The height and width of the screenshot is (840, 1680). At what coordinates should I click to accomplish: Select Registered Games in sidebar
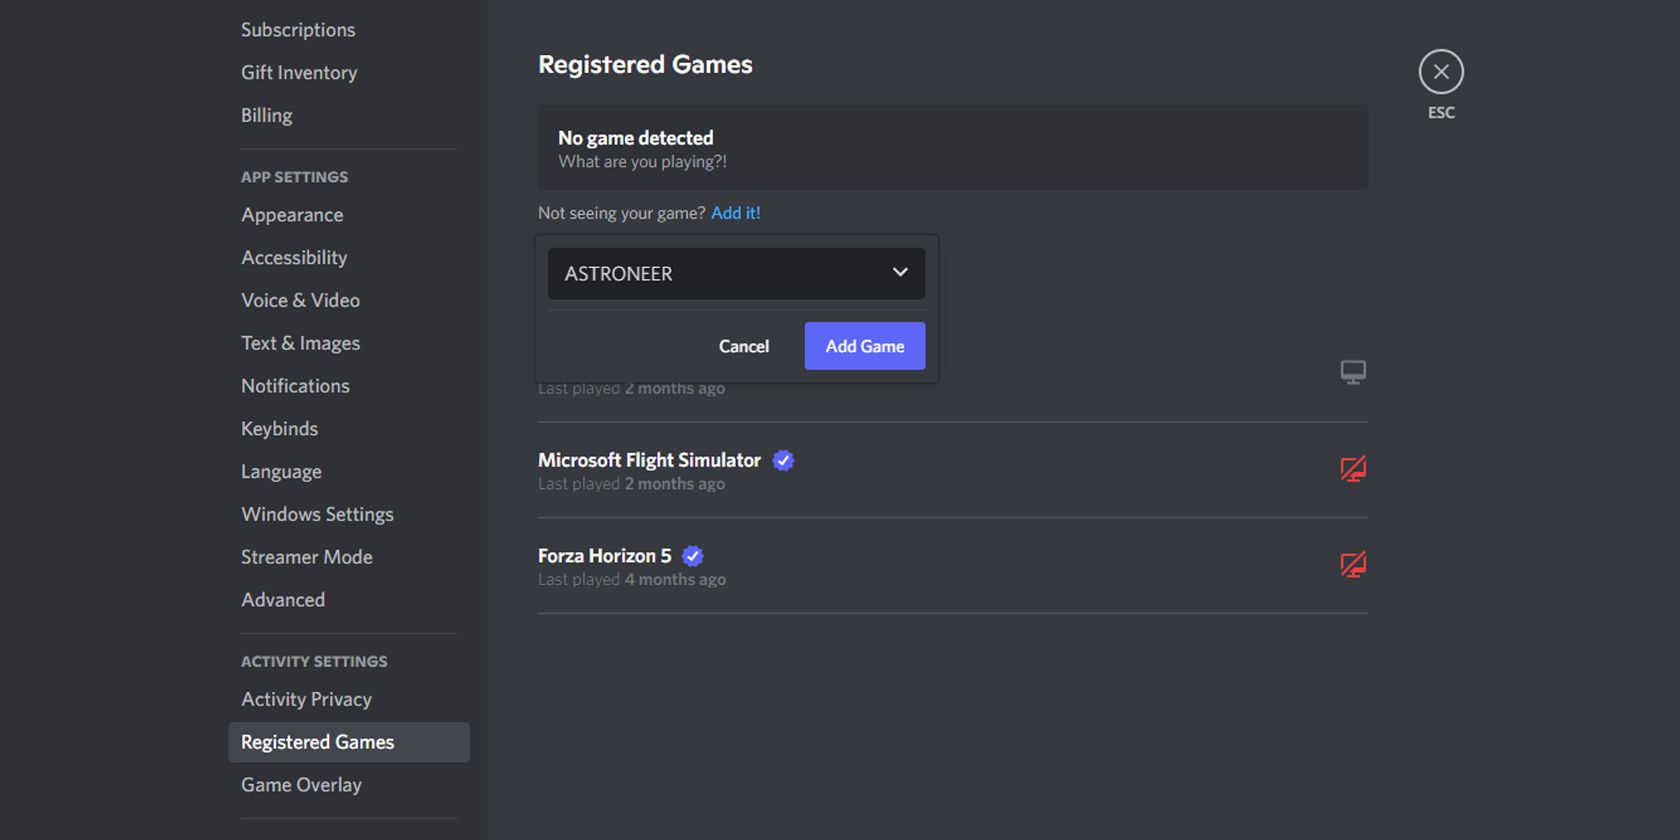[318, 742]
